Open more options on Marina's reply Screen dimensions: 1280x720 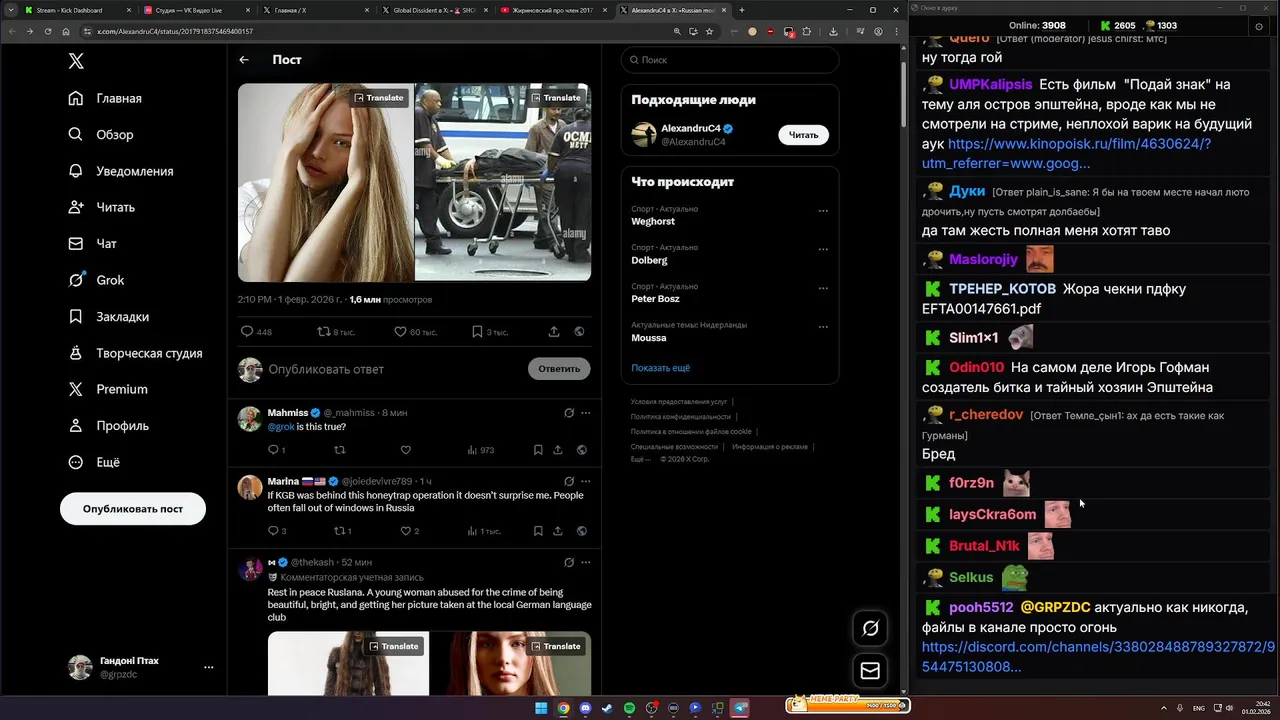pyautogui.click(x=585, y=481)
